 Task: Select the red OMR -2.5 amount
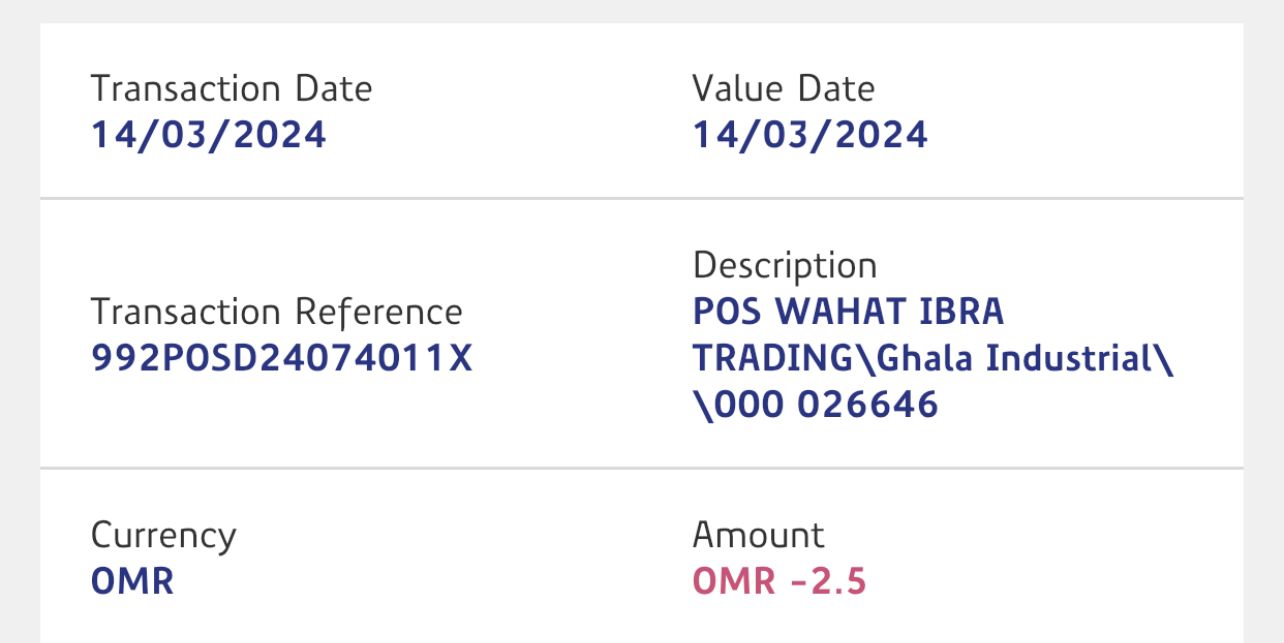[x=779, y=581]
